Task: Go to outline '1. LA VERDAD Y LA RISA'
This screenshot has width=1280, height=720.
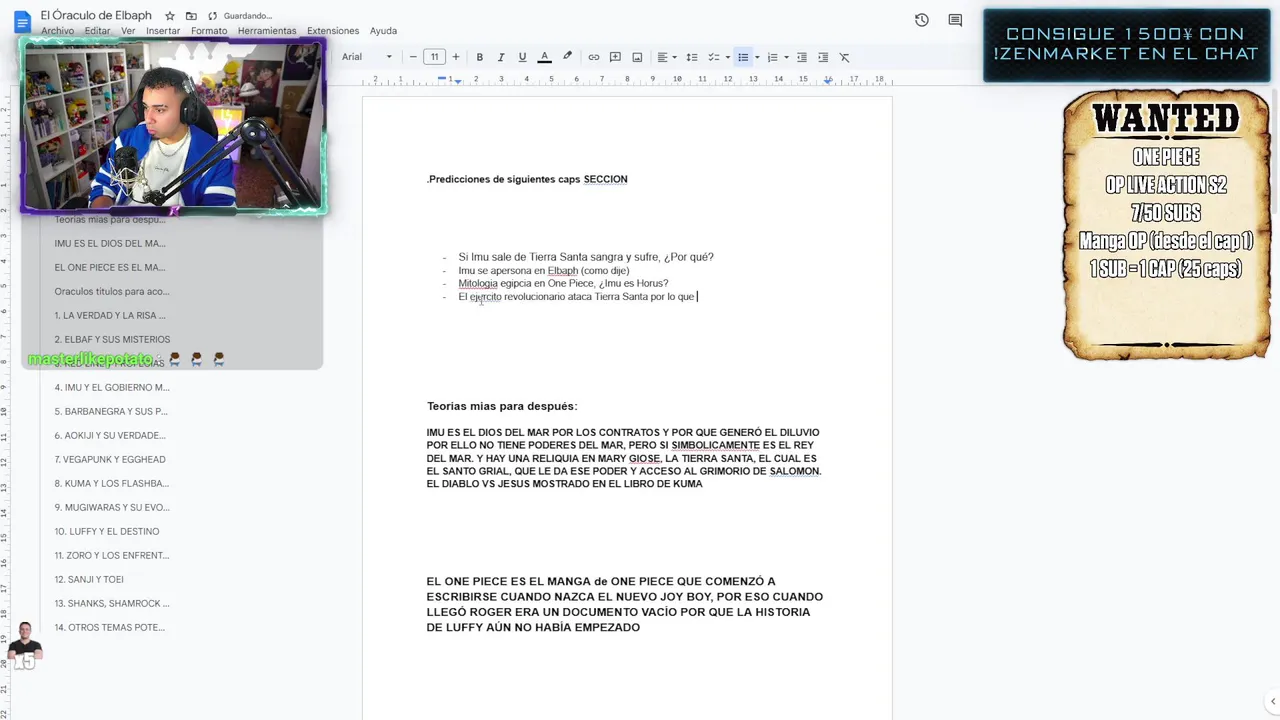Action: 110,315
